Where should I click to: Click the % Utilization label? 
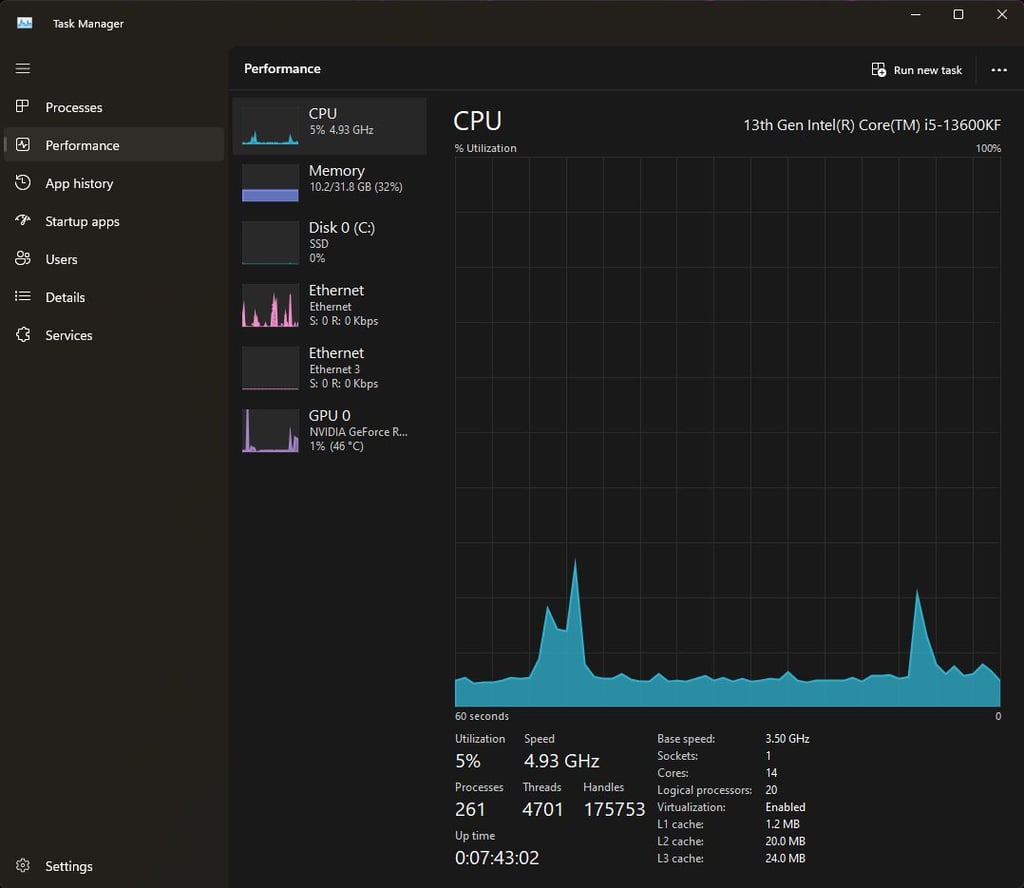(485, 148)
